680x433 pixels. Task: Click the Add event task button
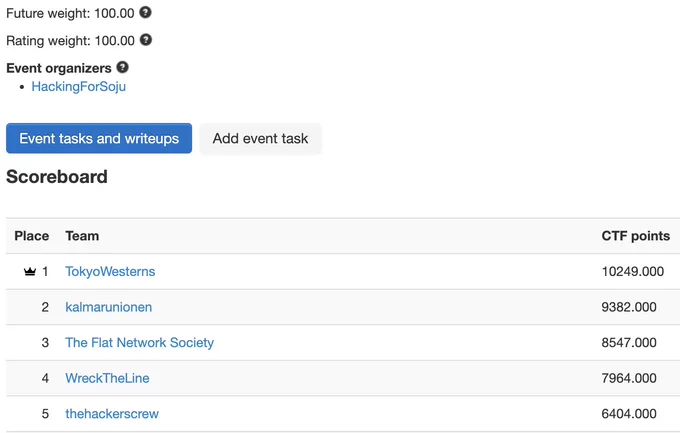pos(260,138)
